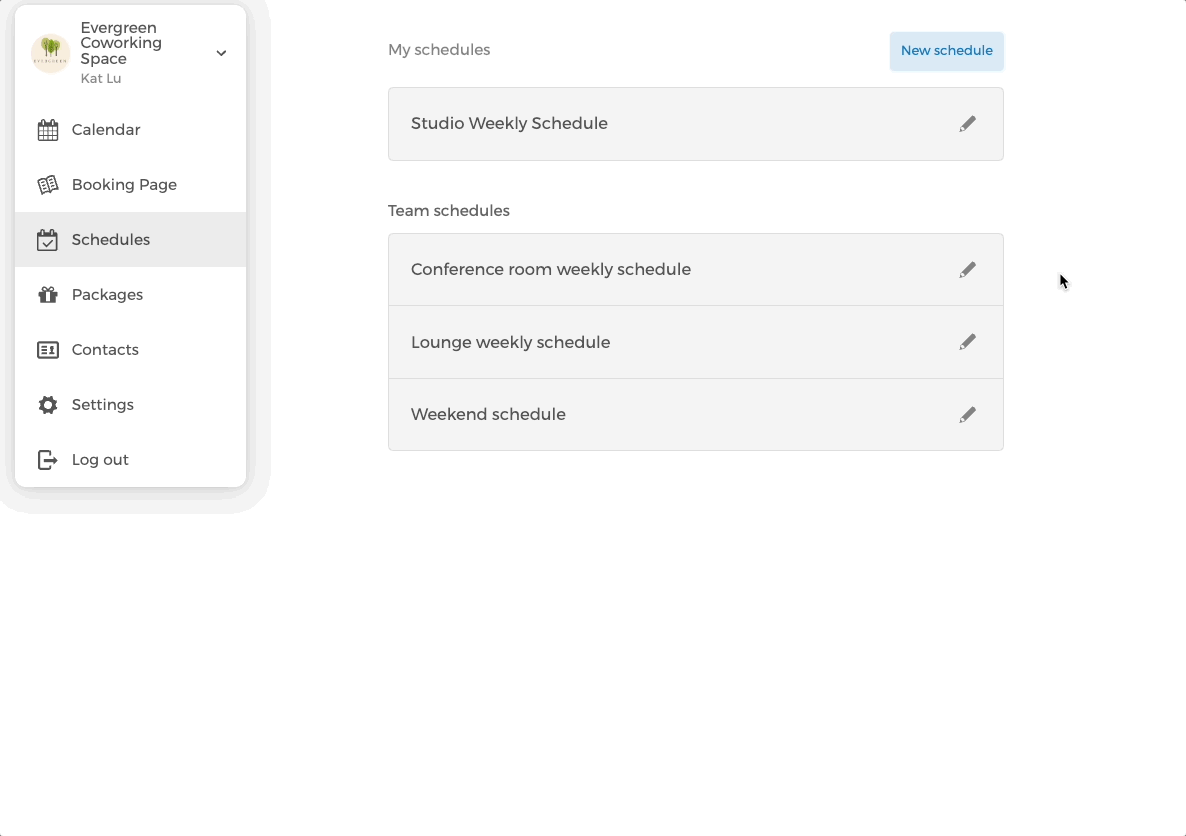Viewport: 1186px width, 836px height.
Task: Select the Log out option
Action: click(100, 459)
